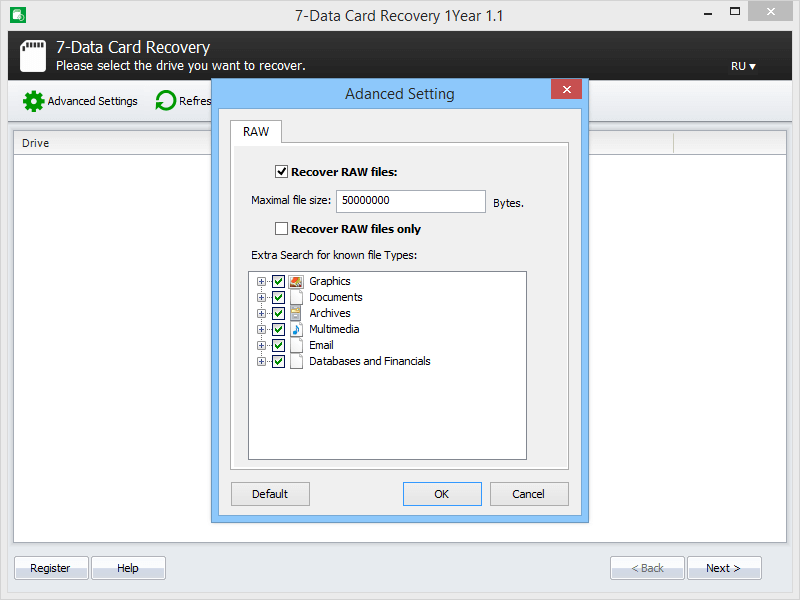The image size is (800, 600).
Task: Expand the Documents tree node
Action: click(261, 297)
